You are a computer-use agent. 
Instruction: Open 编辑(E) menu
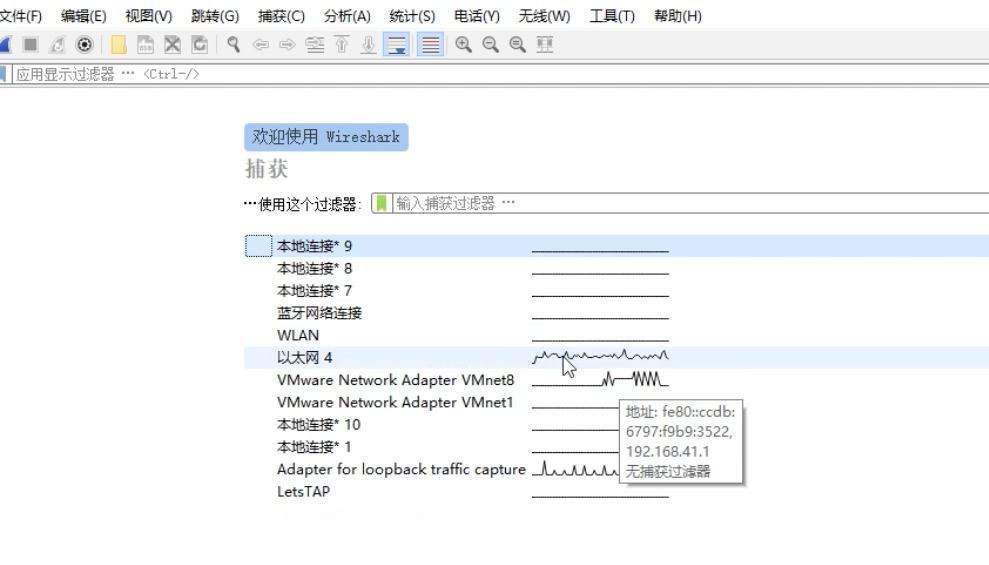click(x=83, y=16)
